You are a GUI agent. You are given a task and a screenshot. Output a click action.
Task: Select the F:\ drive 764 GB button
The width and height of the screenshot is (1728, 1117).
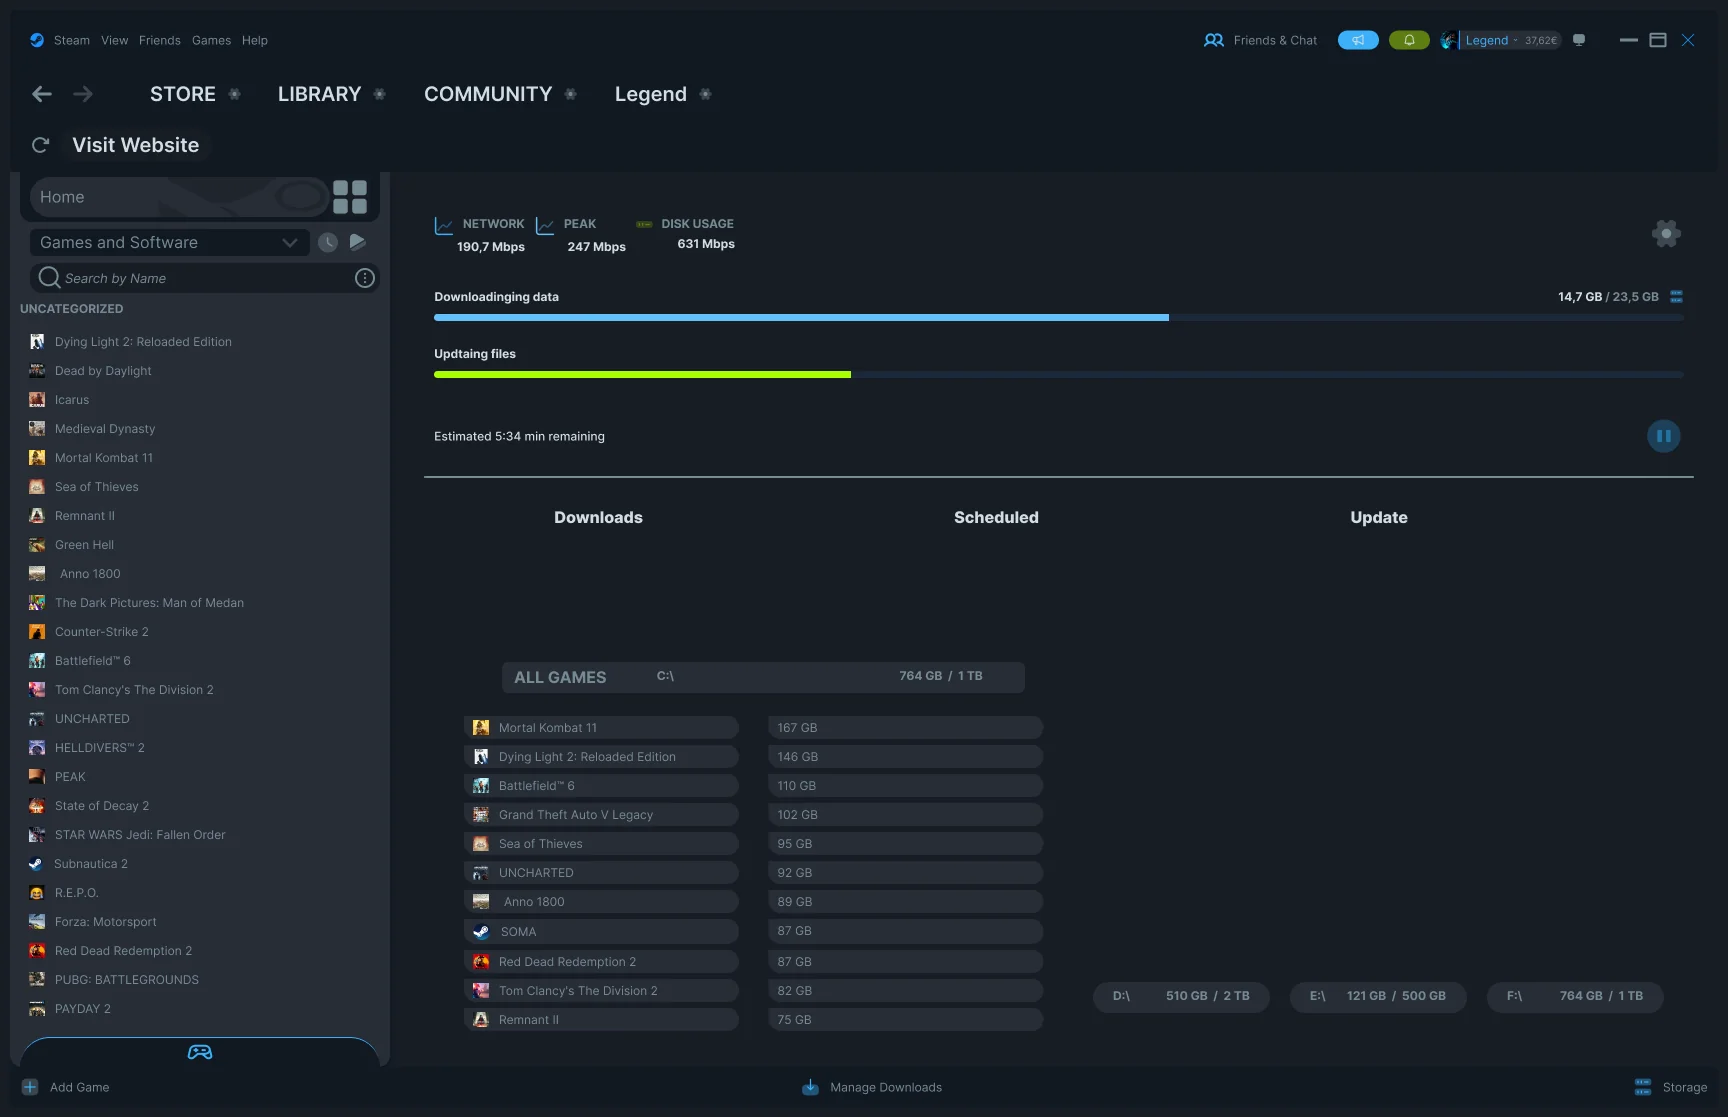pos(1575,996)
